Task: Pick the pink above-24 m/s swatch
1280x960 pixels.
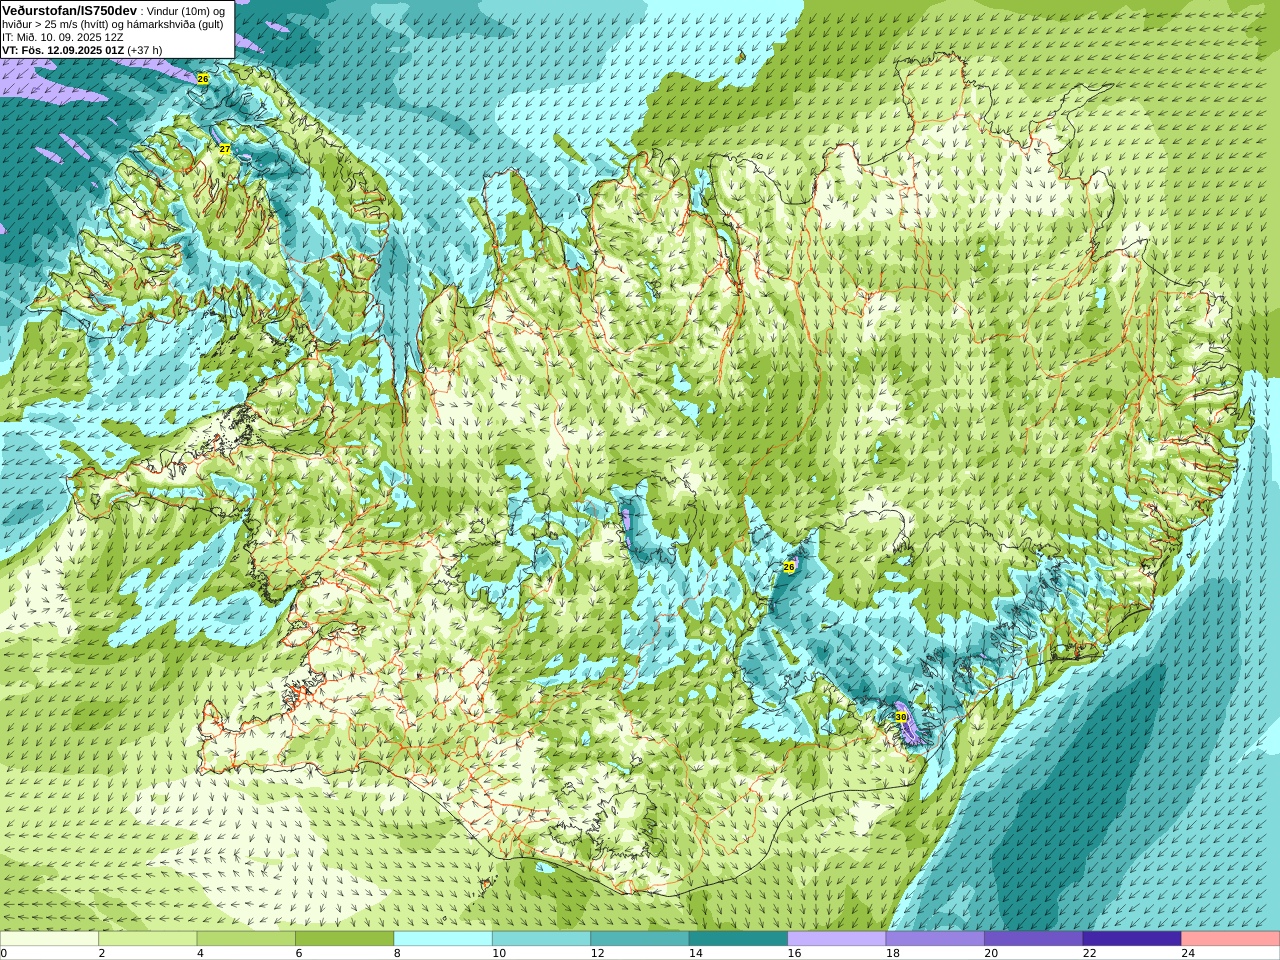Action: pos(1231,939)
